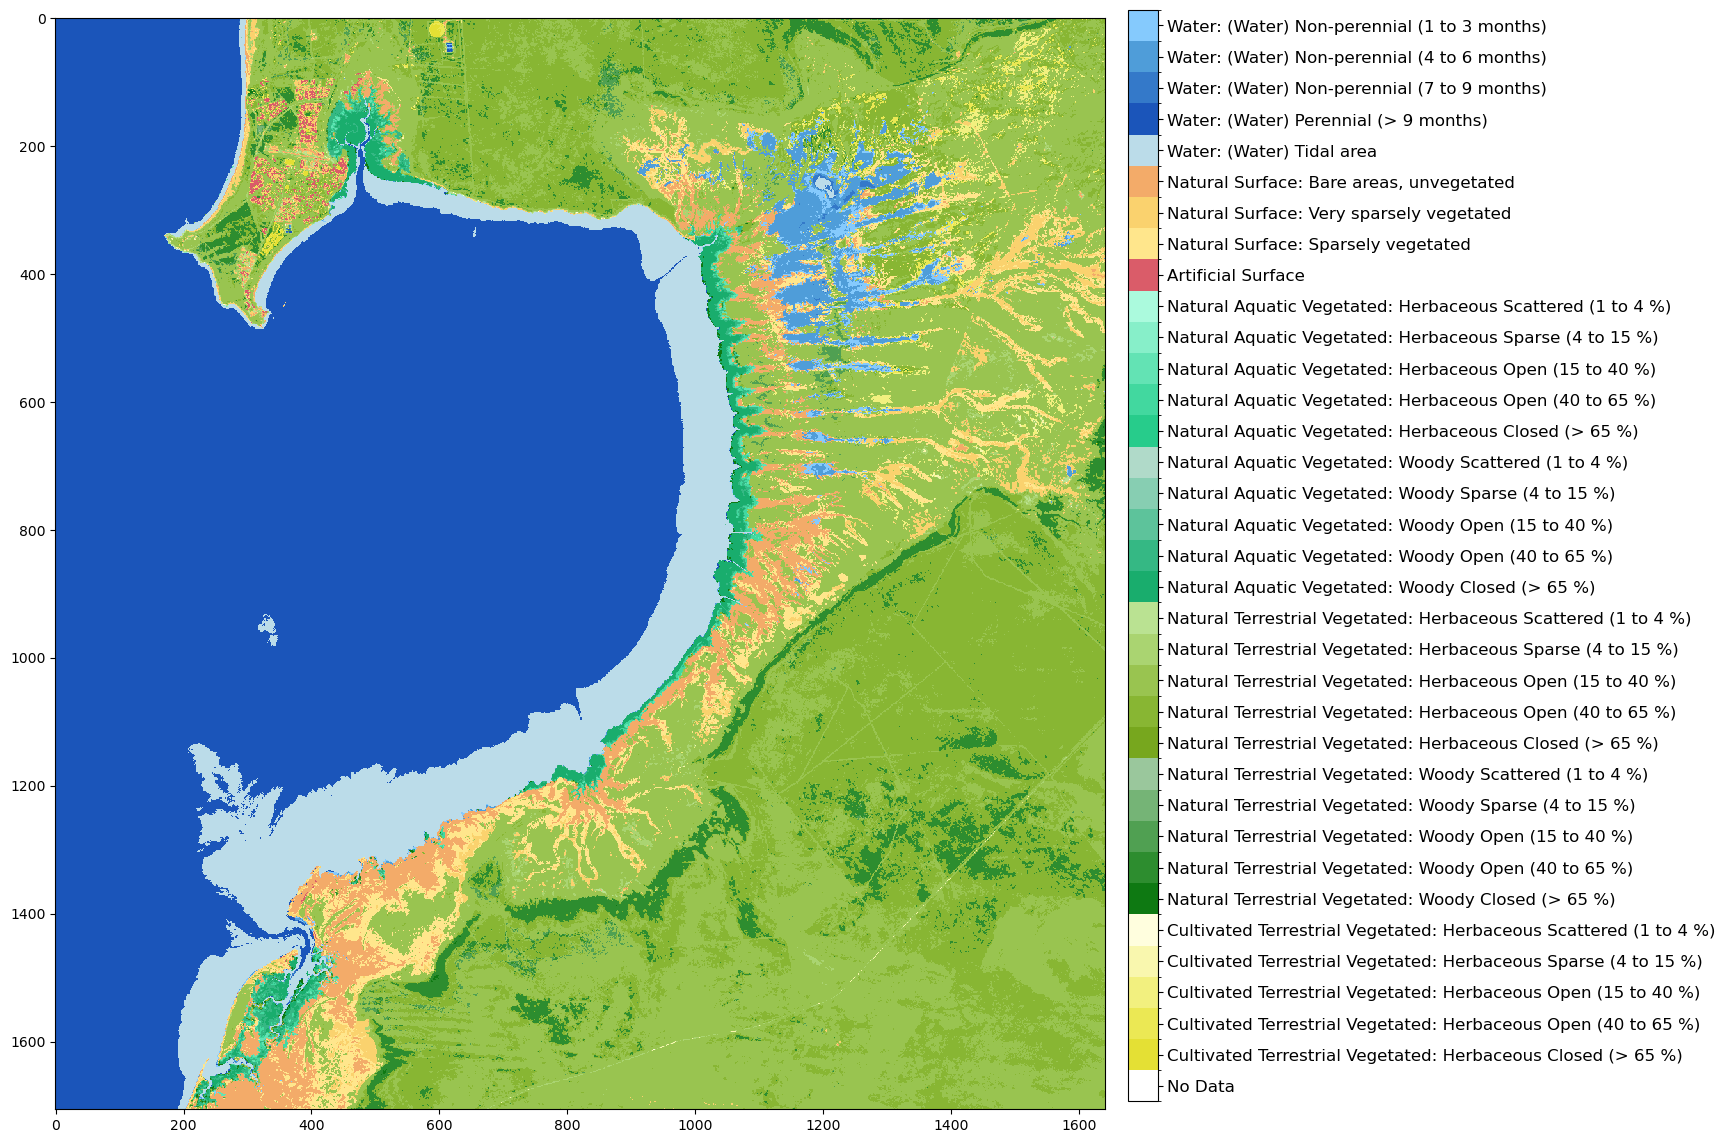The image size is (1725, 1143).
Task: Click 'Cultivated Terrestrial Vegetated: Herbaceous Open (40 to 65 %)' label
Action: coord(1433,1024)
